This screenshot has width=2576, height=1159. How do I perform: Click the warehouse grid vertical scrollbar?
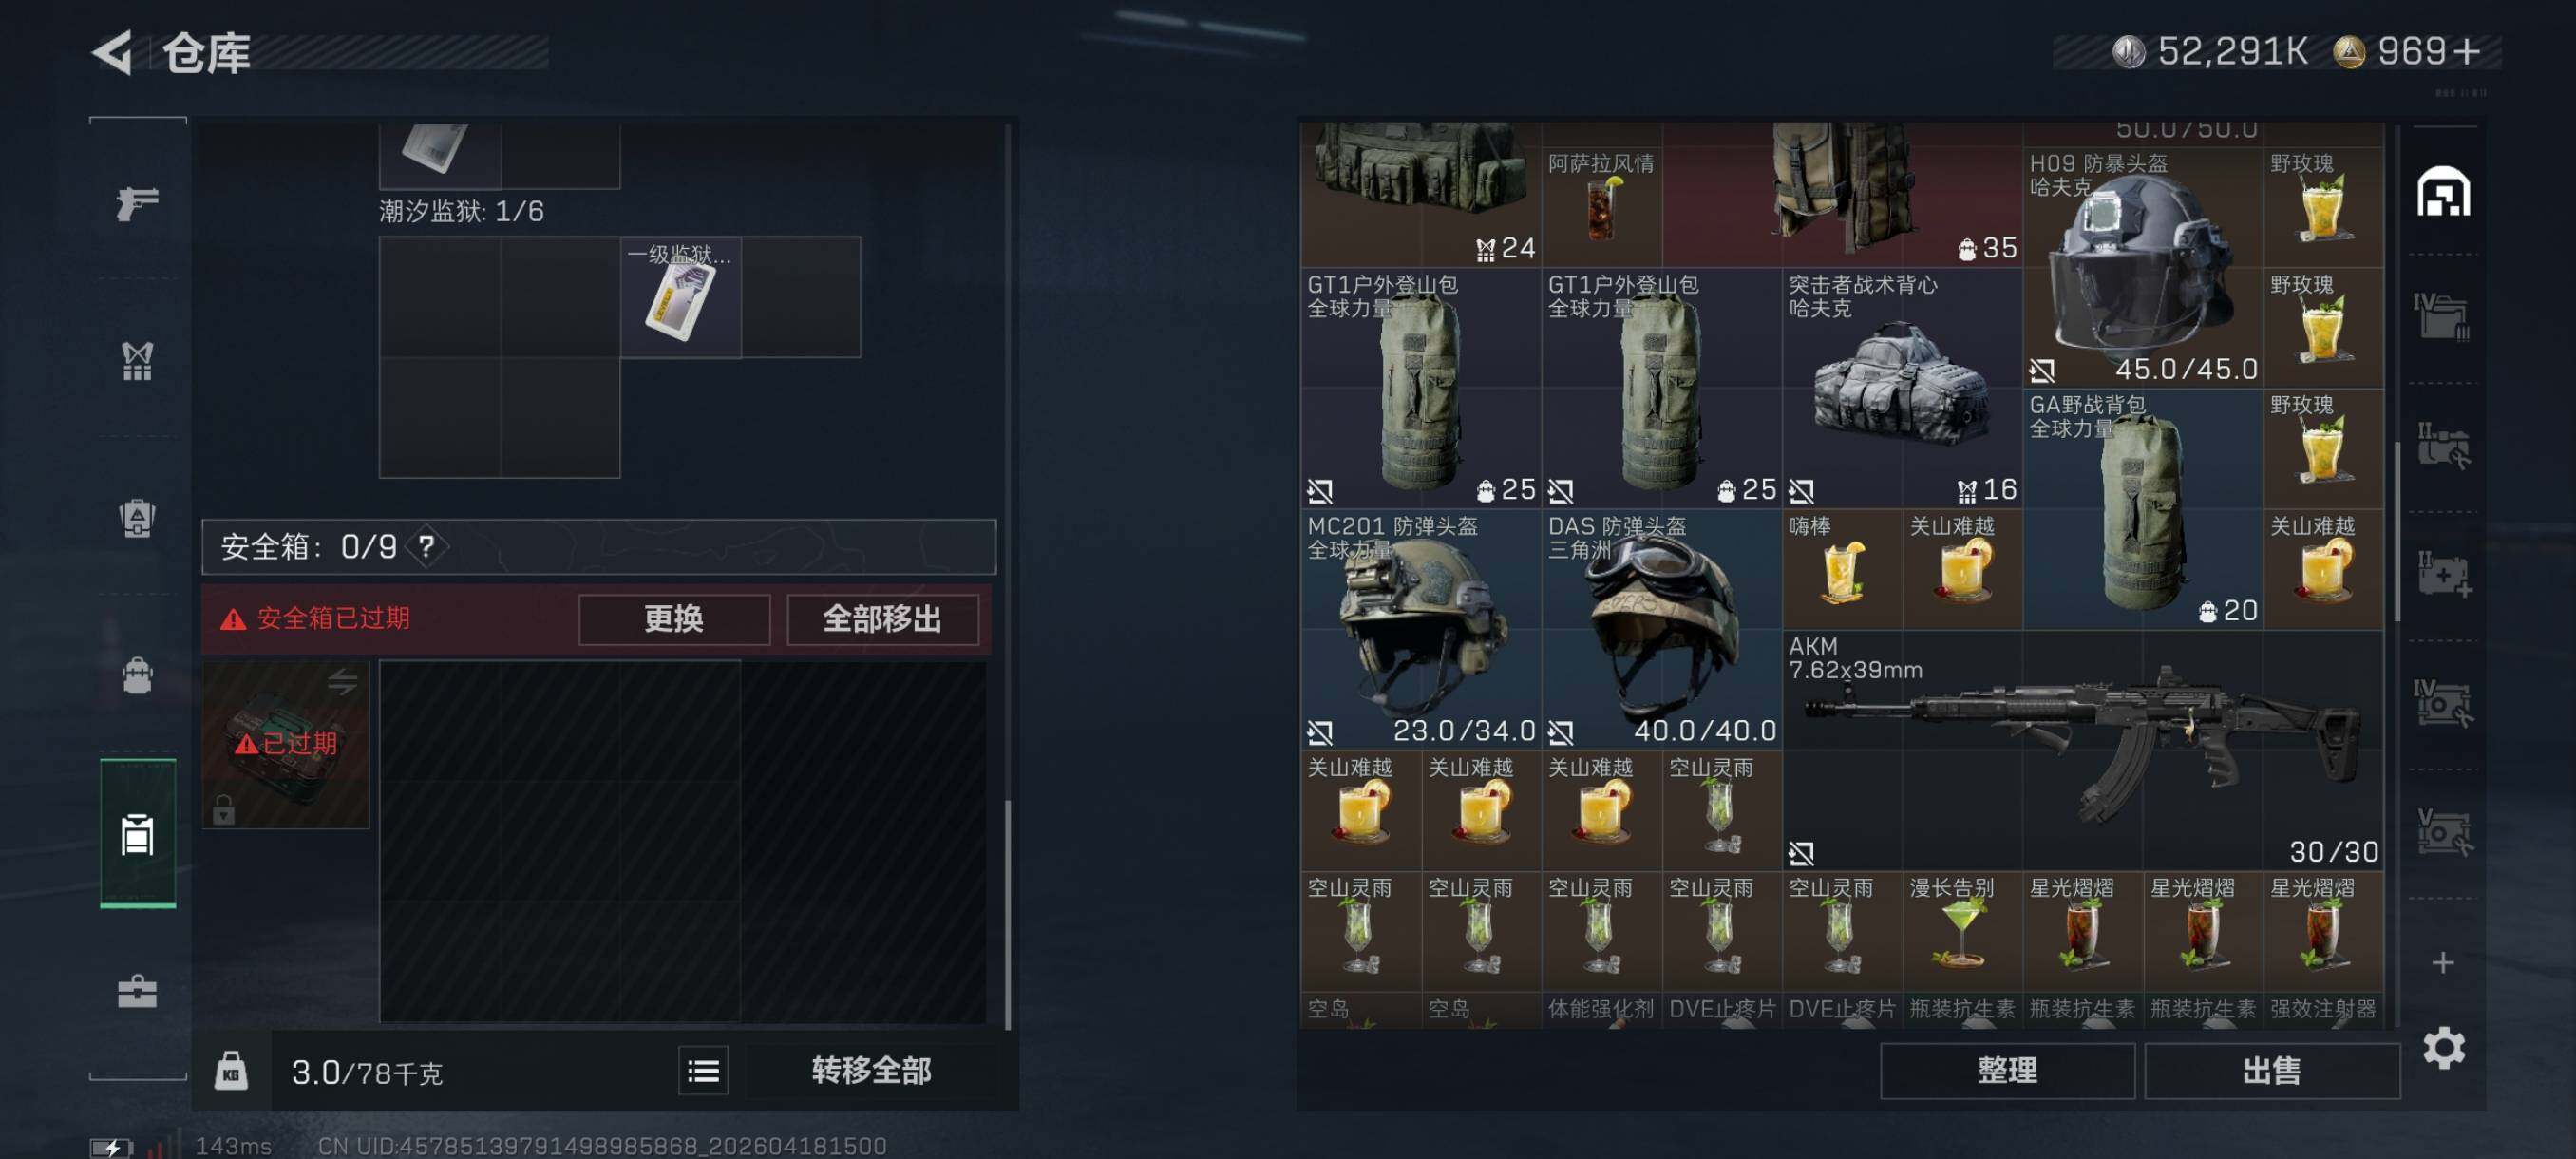pyautogui.click(x=2396, y=532)
